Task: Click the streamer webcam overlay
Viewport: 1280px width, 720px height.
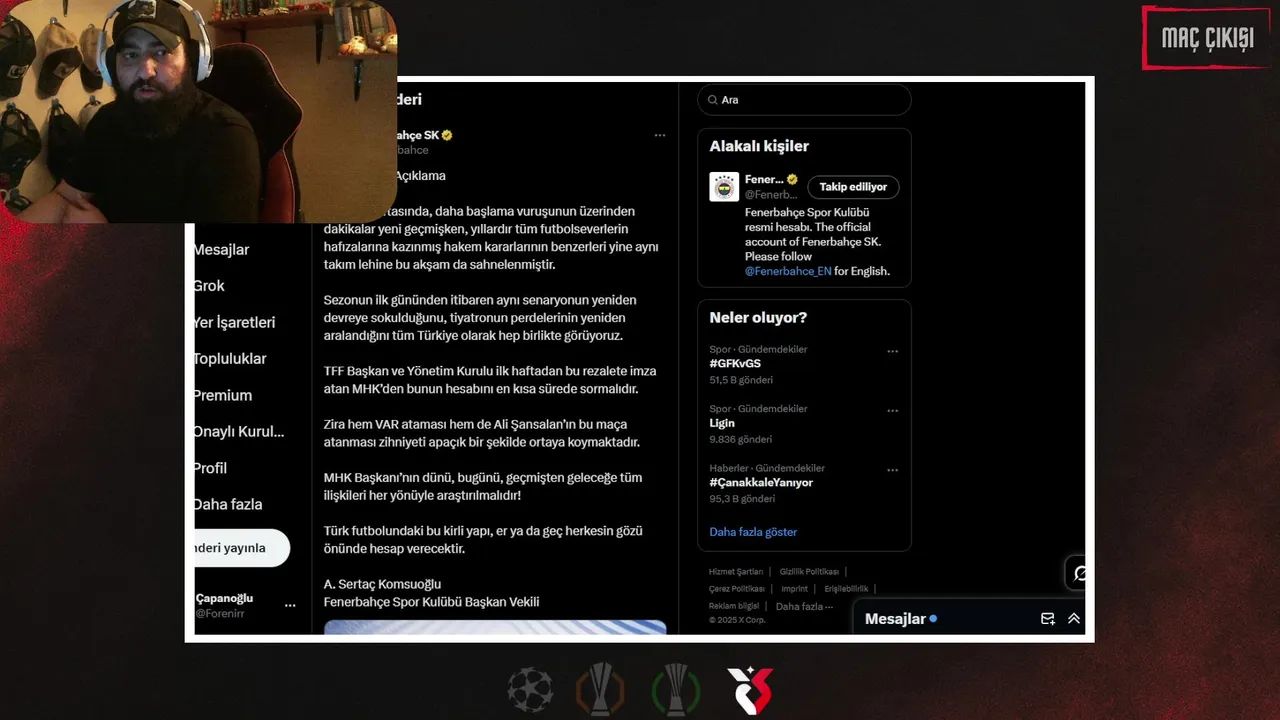Action: click(198, 111)
